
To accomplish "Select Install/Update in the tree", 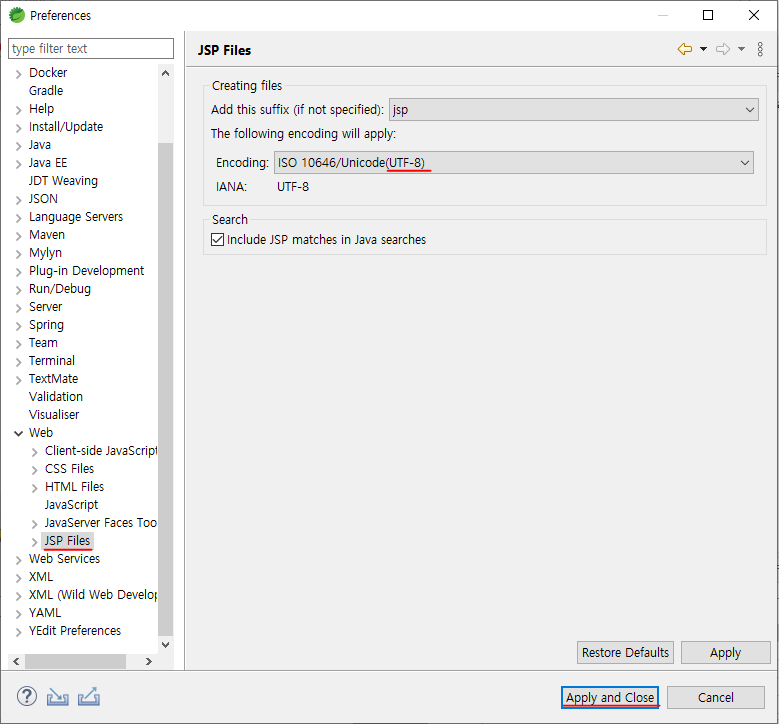I will pyautogui.click(x=66, y=127).
